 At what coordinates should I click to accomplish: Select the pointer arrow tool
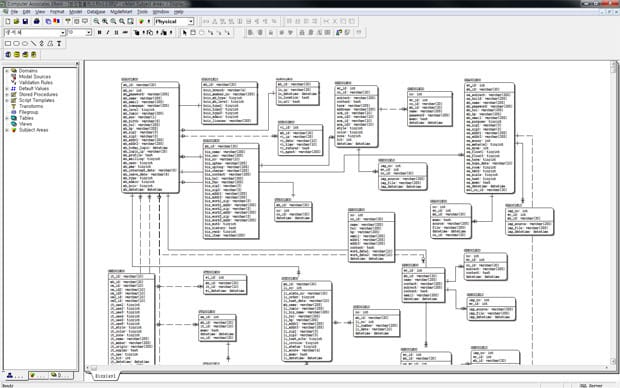[184, 32]
